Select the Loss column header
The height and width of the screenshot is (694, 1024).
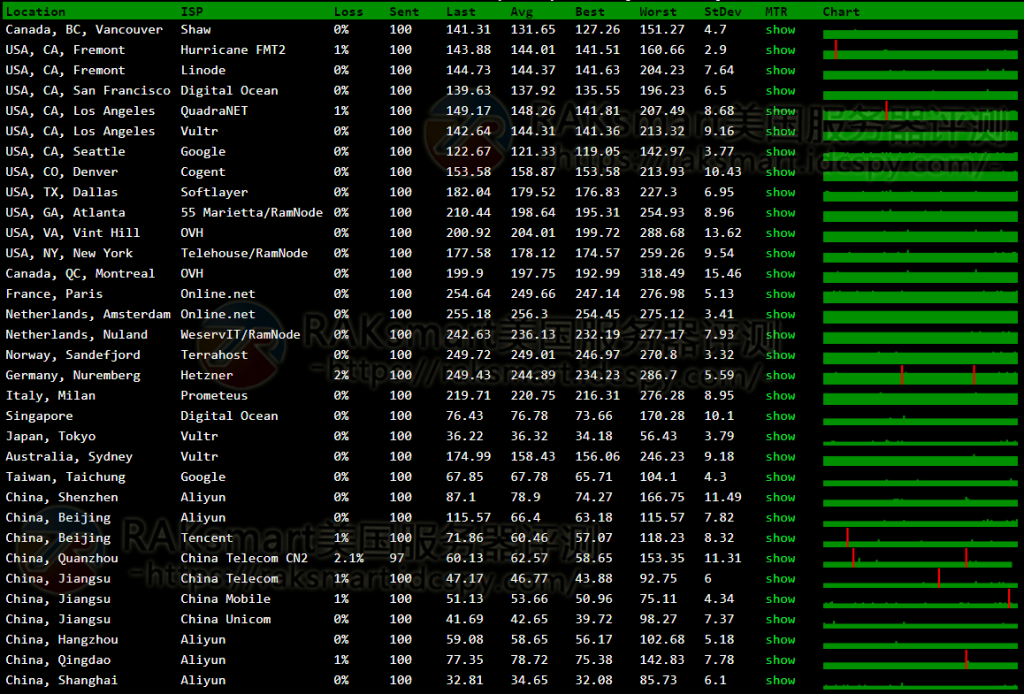point(348,12)
